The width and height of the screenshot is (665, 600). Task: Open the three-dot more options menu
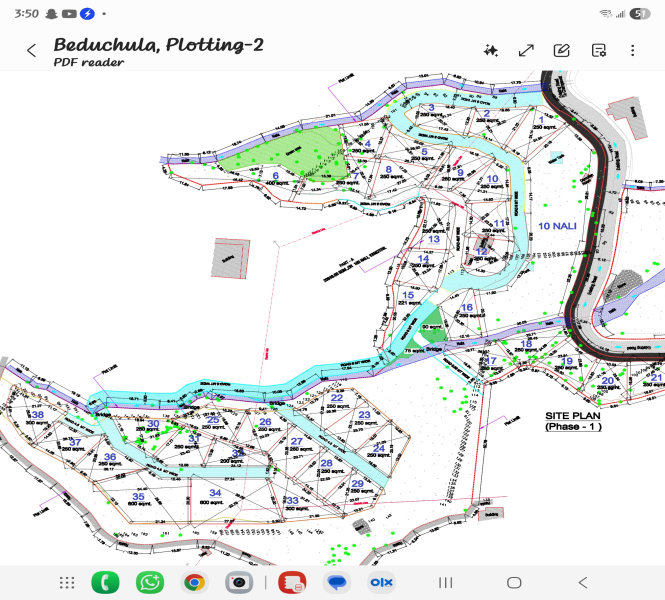pos(633,50)
